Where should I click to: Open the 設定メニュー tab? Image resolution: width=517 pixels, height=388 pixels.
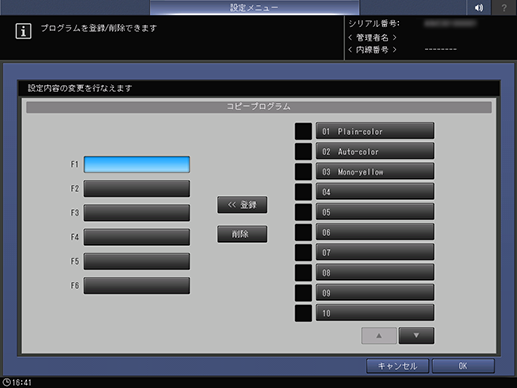click(x=254, y=7)
